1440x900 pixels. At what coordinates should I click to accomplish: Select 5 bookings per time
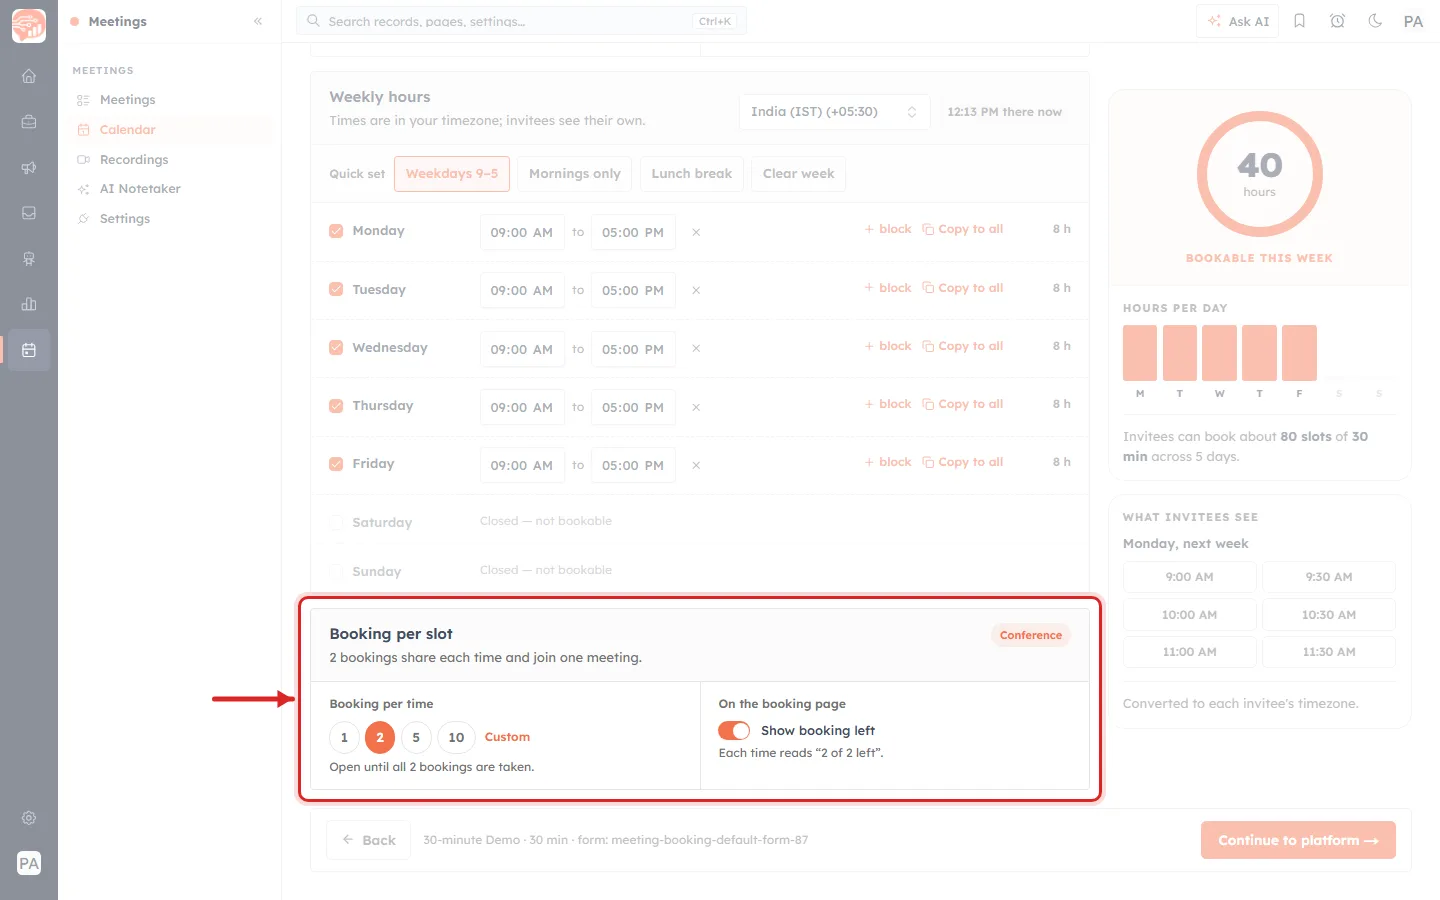pyautogui.click(x=416, y=738)
